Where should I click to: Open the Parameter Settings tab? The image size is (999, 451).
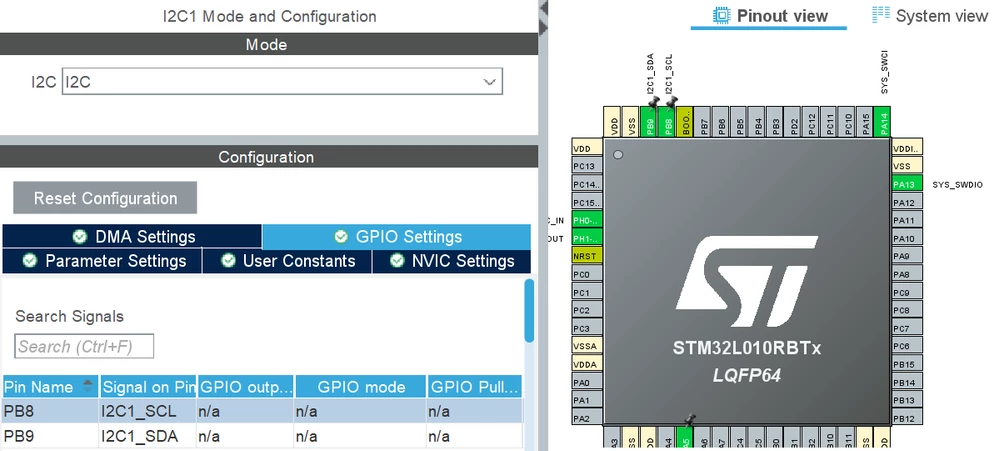point(102,261)
